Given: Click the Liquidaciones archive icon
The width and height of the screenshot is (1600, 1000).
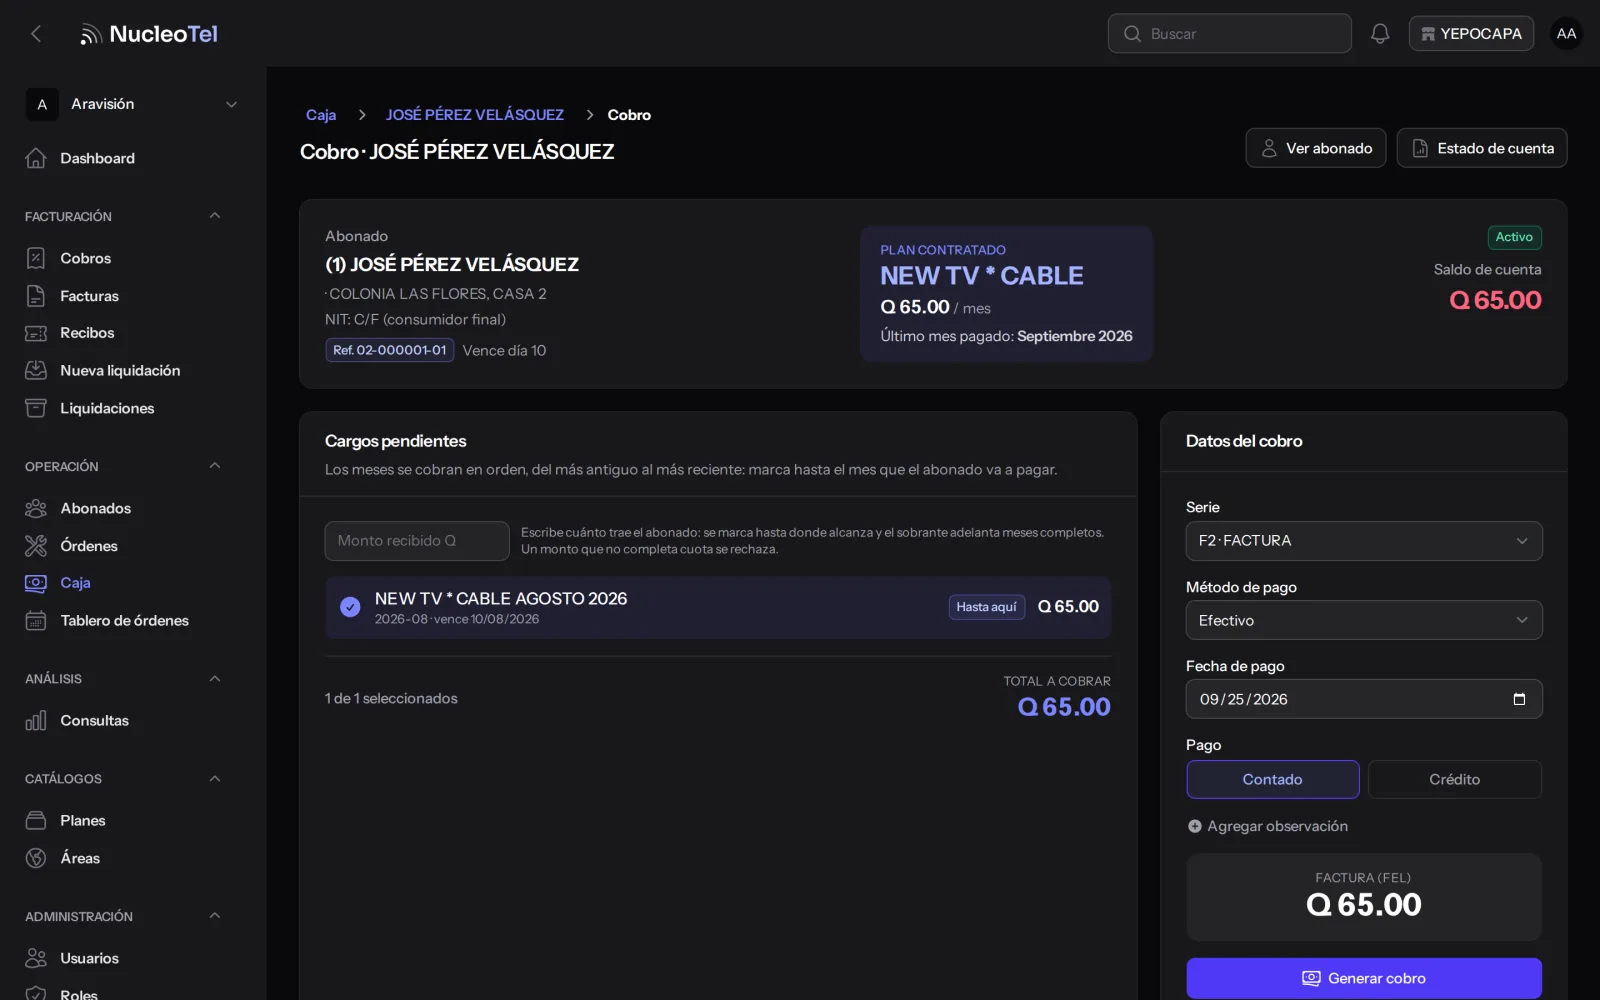Looking at the screenshot, I should pyautogui.click(x=36, y=408).
